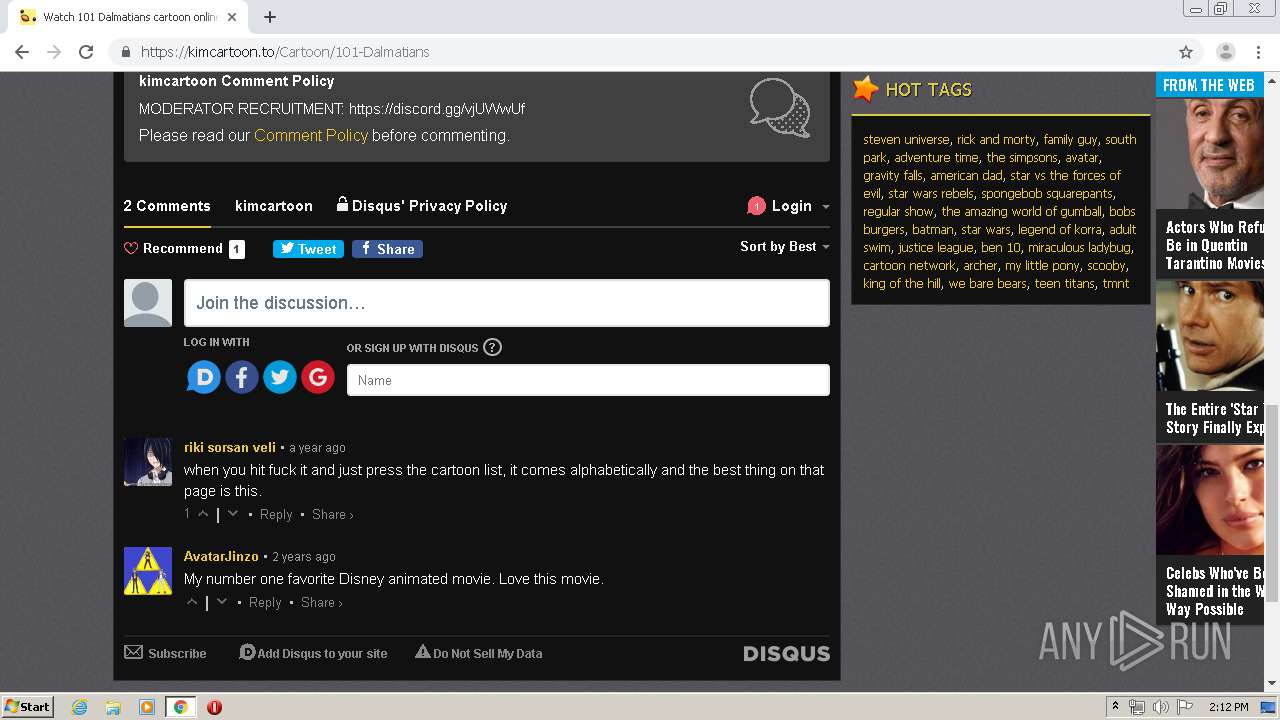Open riki sorsan veli profile link

pos(230,447)
